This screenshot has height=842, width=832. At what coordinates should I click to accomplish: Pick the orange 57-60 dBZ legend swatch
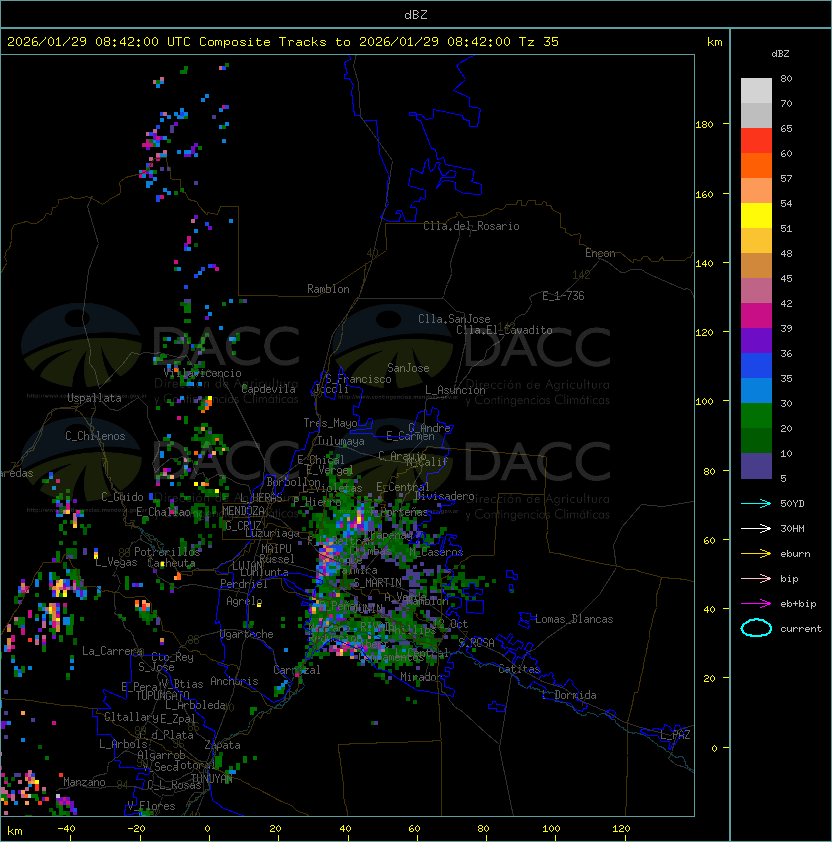tap(756, 166)
